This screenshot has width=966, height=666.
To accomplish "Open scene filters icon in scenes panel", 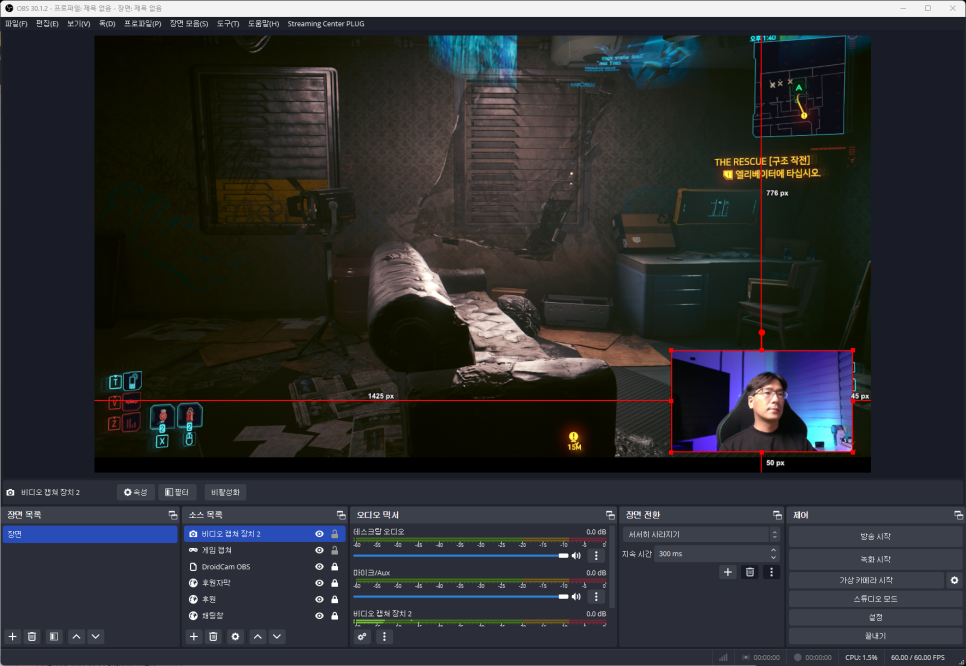I will (x=53, y=636).
